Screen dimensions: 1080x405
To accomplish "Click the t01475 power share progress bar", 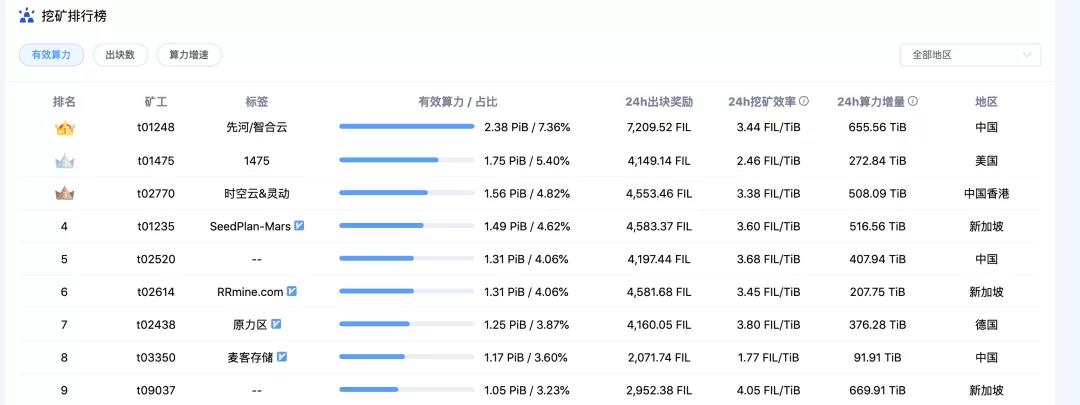I will [406, 160].
